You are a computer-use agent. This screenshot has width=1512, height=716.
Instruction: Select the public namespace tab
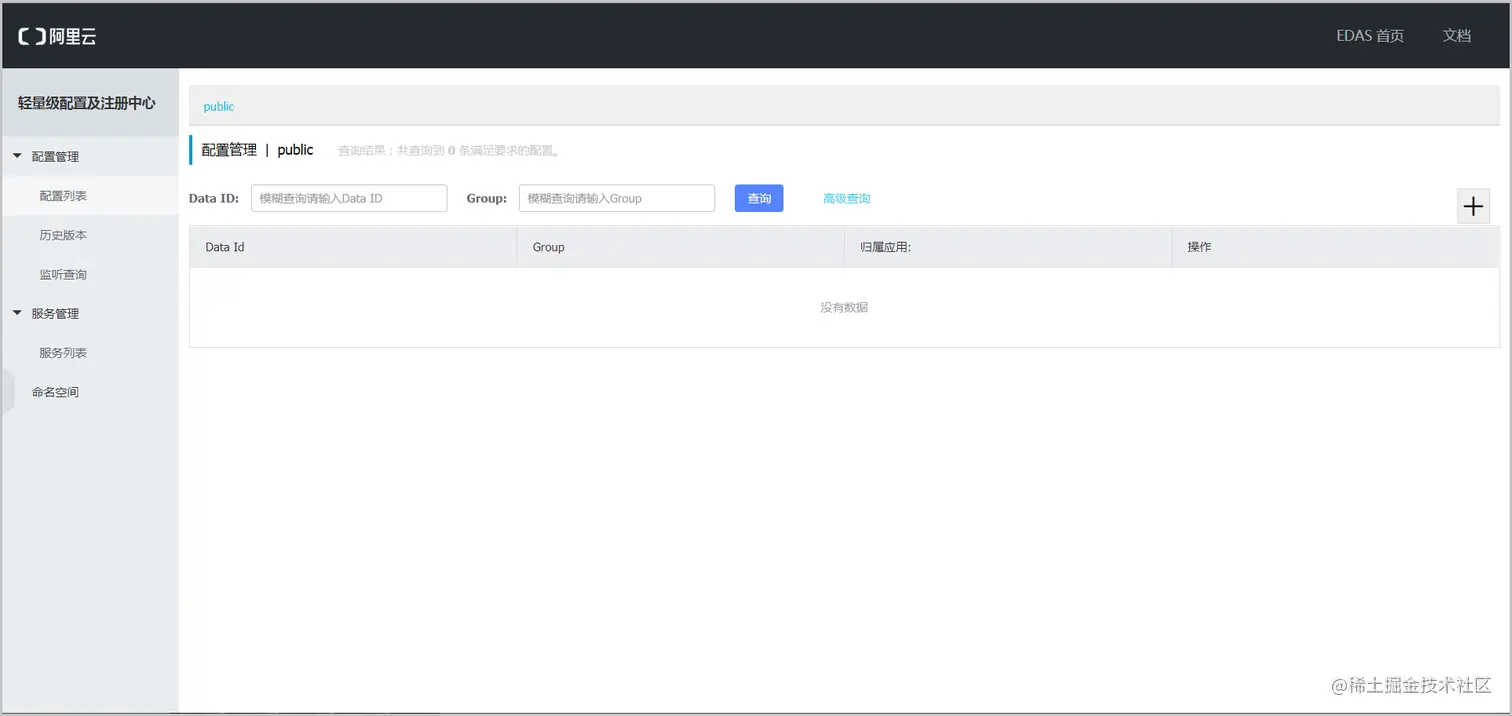[x=219, y=106]
